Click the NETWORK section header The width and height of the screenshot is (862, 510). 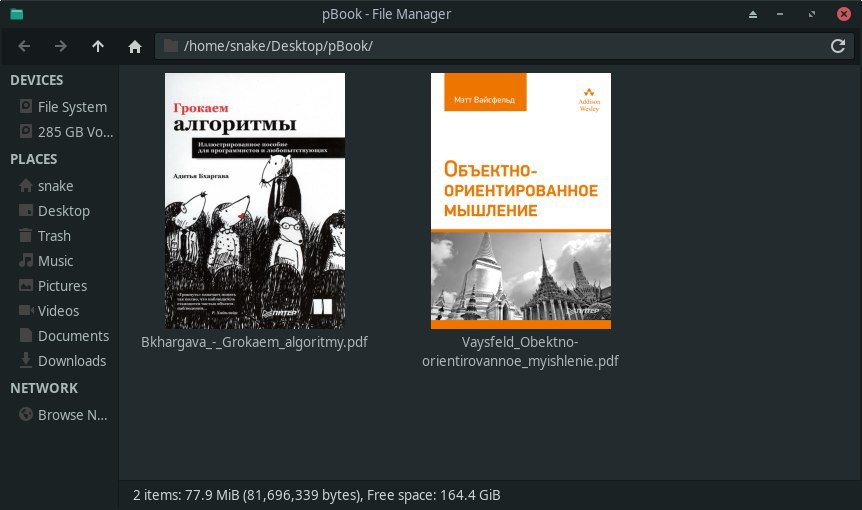tap(44, 388)
